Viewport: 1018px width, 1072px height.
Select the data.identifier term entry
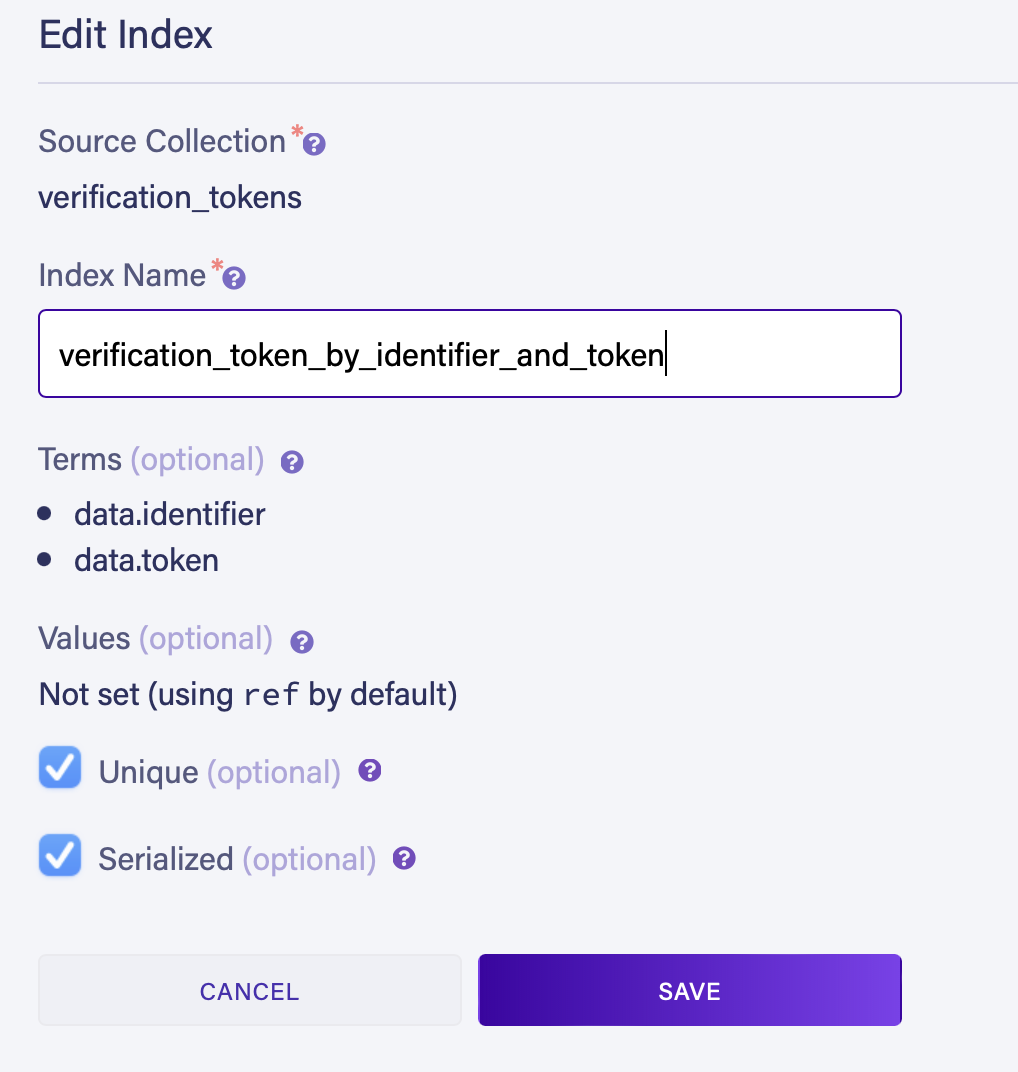(169, 514)
